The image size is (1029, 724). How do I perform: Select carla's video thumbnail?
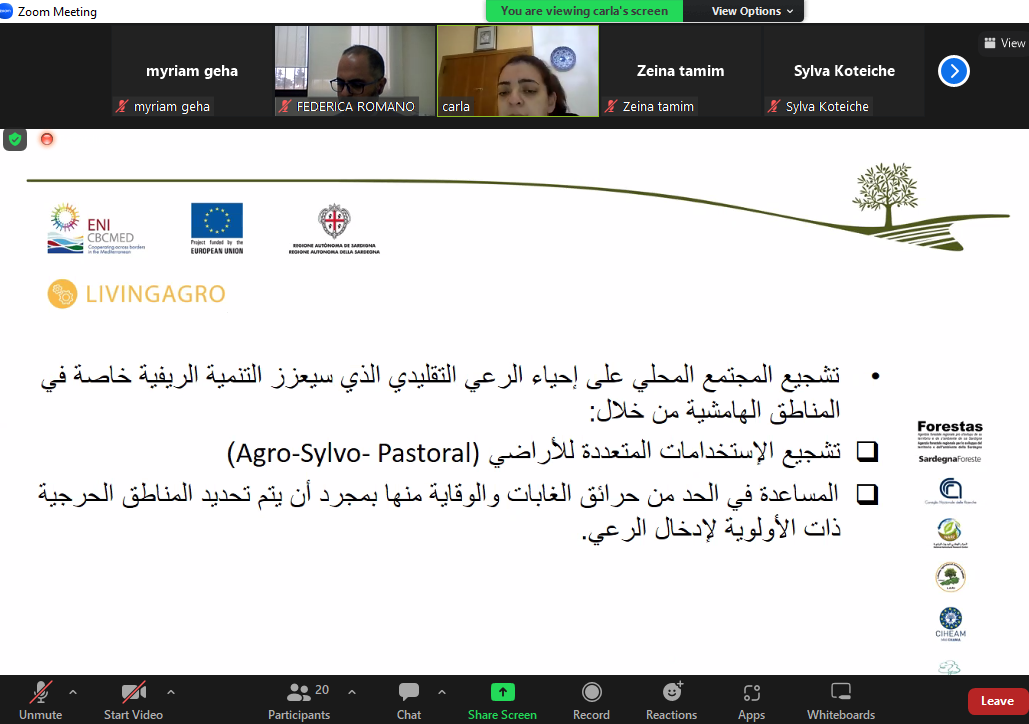point(517,71)
